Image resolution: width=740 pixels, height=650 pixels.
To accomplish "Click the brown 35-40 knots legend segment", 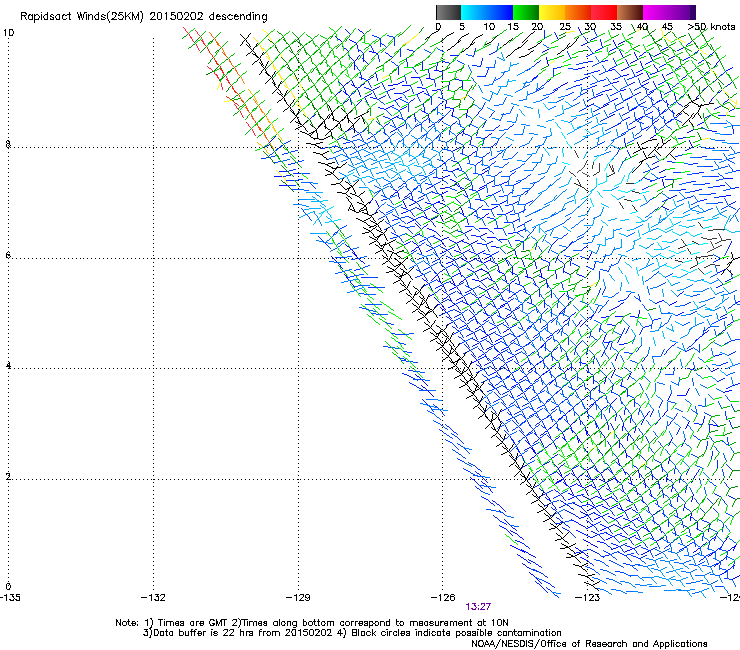I will coord(630,12).
